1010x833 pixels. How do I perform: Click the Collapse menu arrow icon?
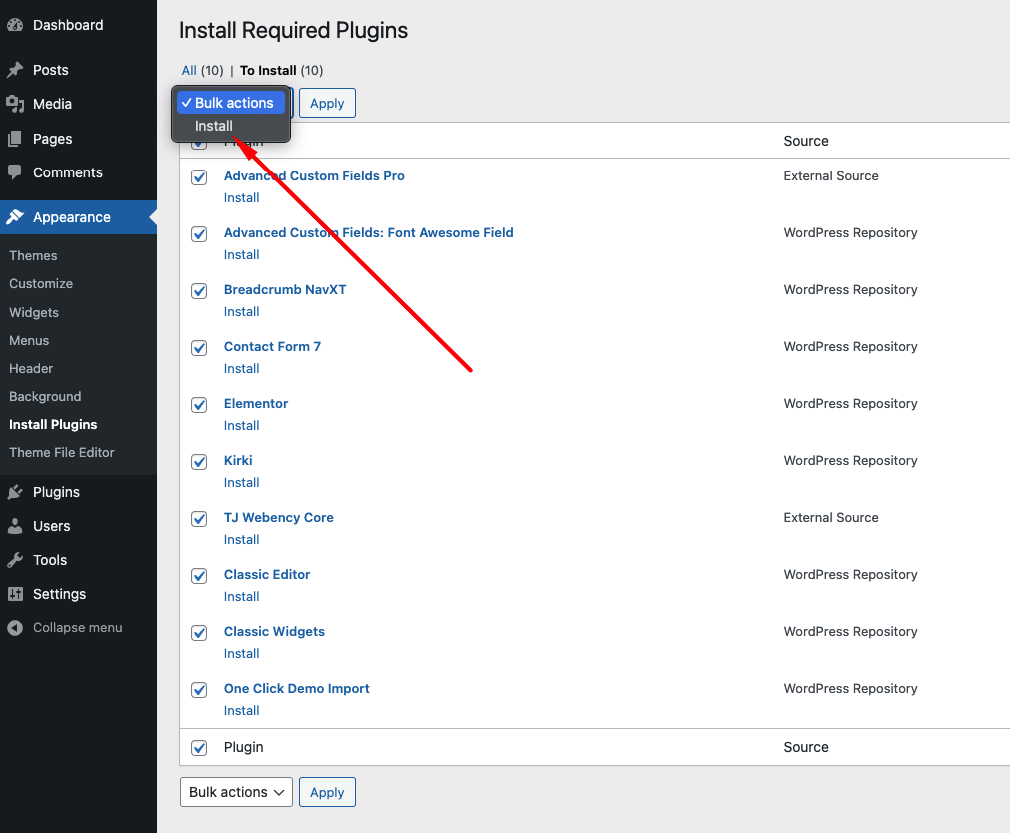point(15,627)
